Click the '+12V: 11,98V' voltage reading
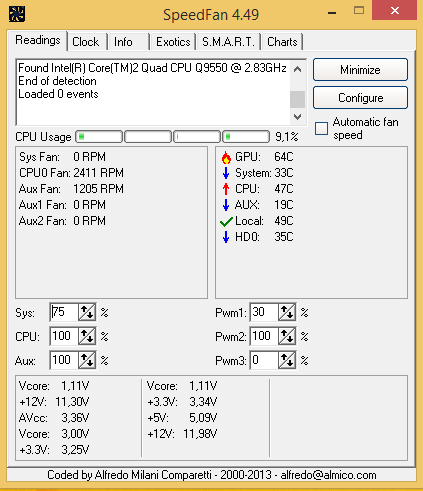423x491 pixels. click(x=182, y=434)
